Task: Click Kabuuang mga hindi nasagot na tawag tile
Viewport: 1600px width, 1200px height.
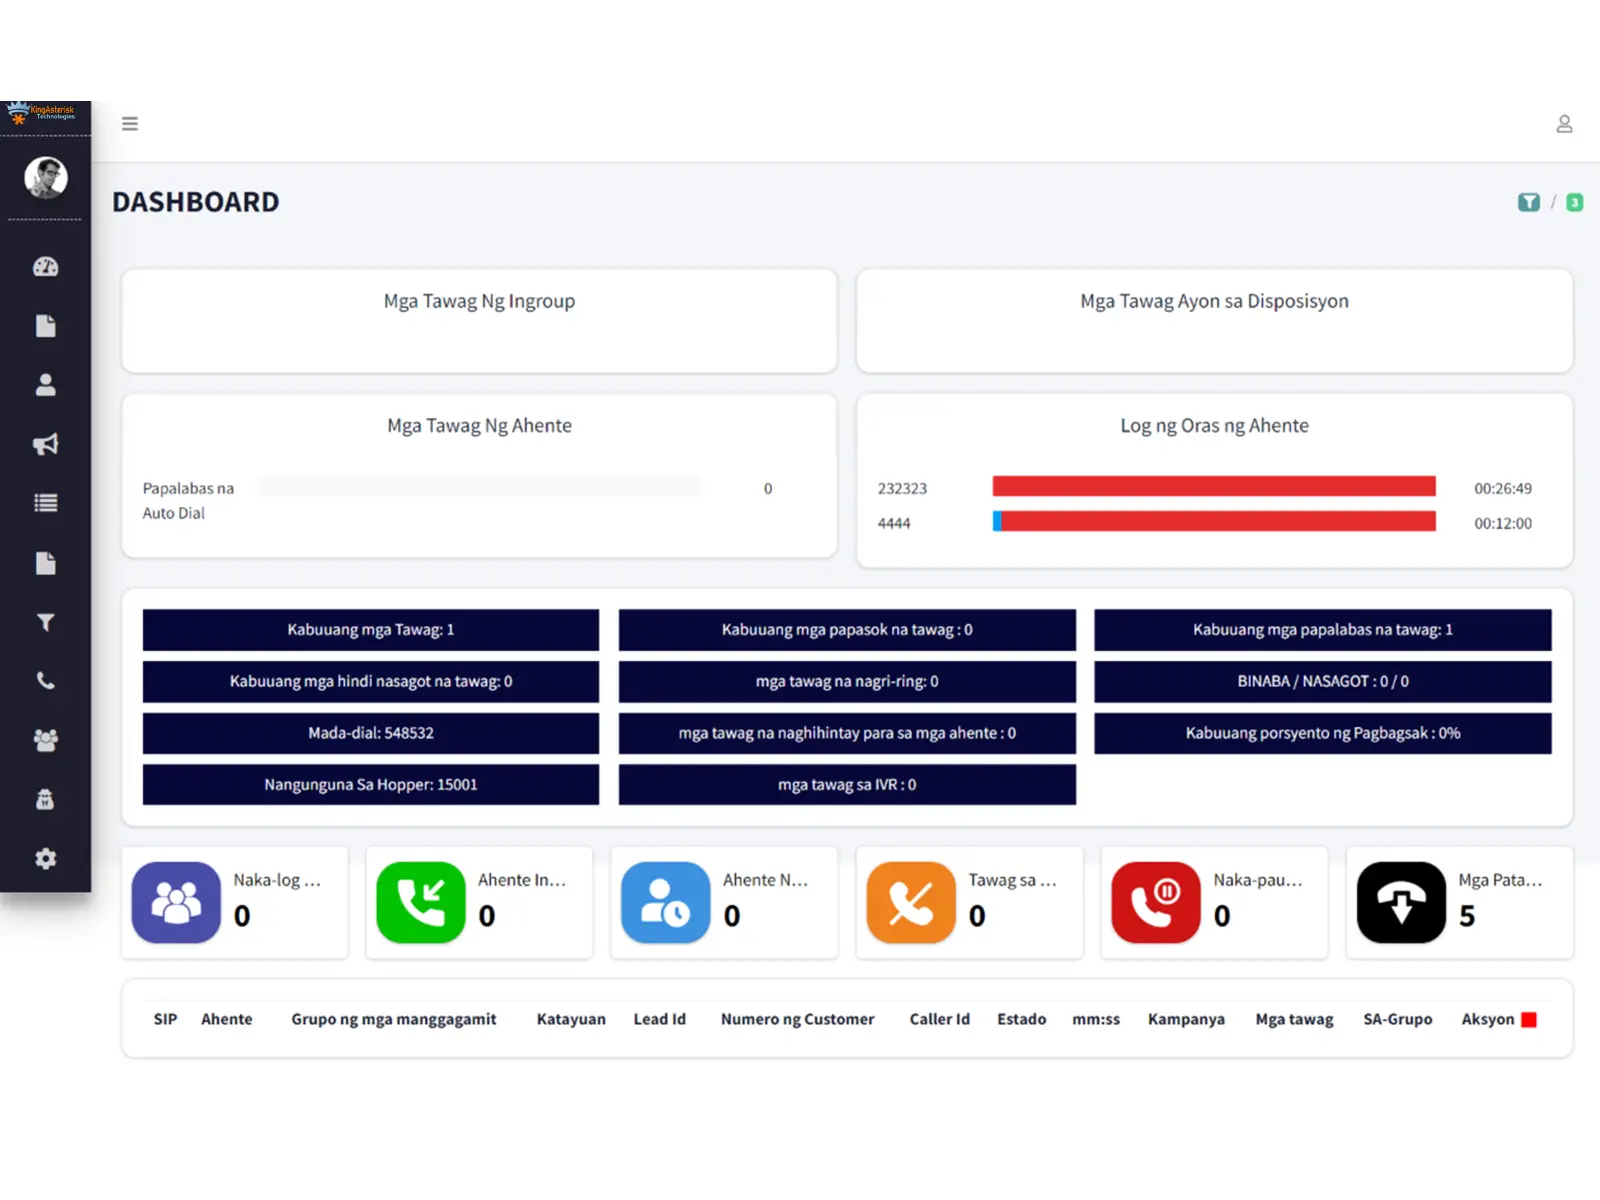Action: 371,682
